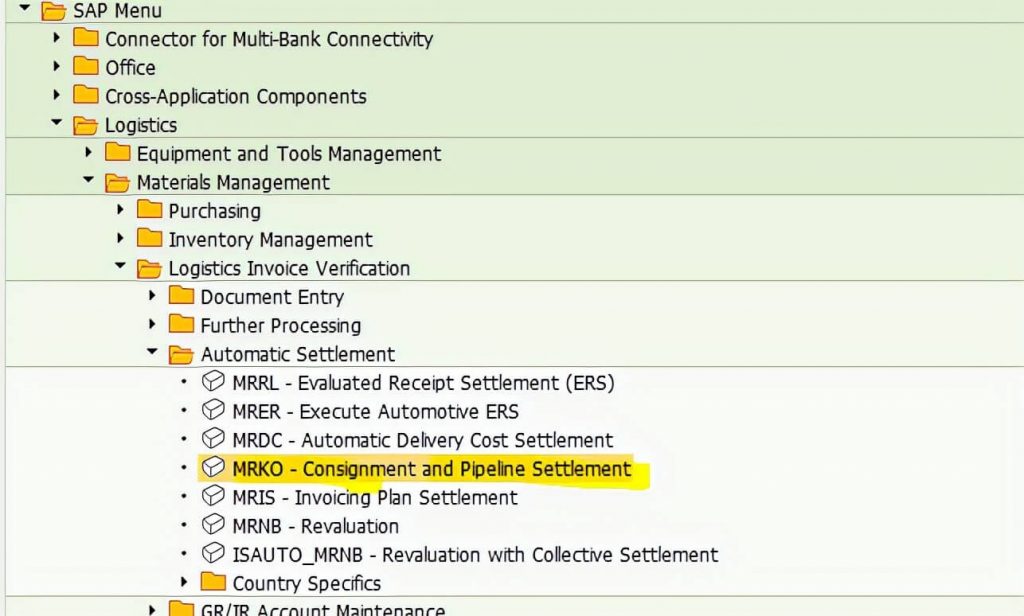This screenshot has height=616, width=1024.
Task: Collapse Materials Management arrow
Action: 89,180
